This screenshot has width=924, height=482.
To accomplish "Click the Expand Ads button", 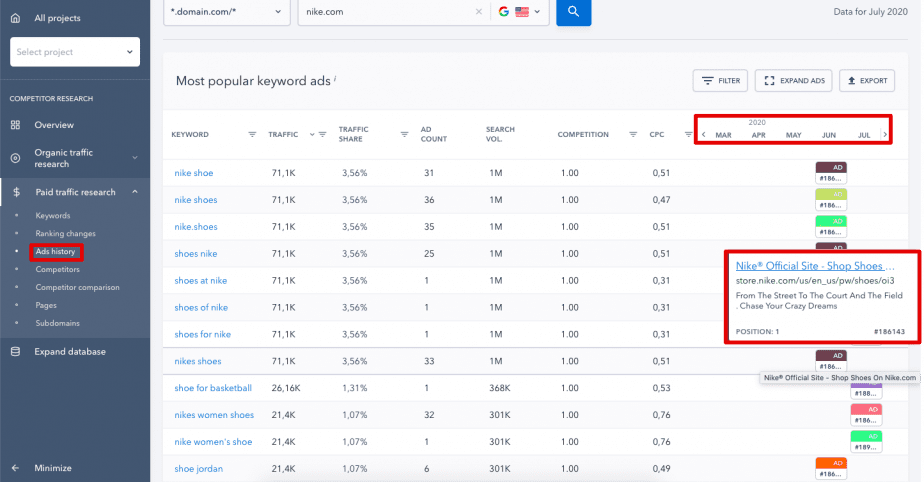I will (x=793, y=81).
